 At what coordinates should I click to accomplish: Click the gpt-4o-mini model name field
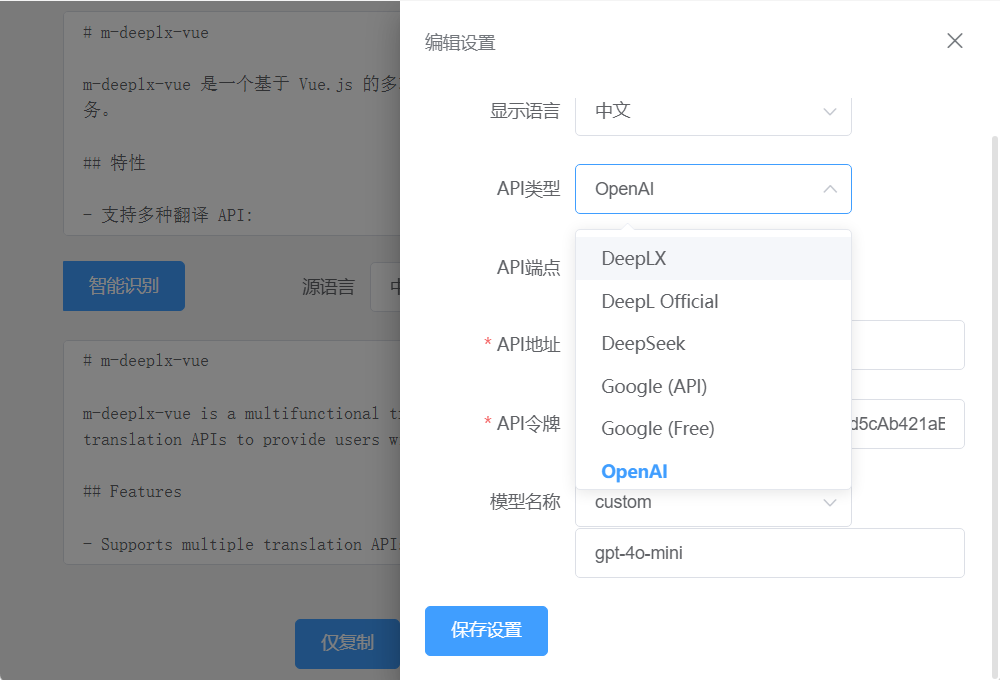tap(769, 553)
